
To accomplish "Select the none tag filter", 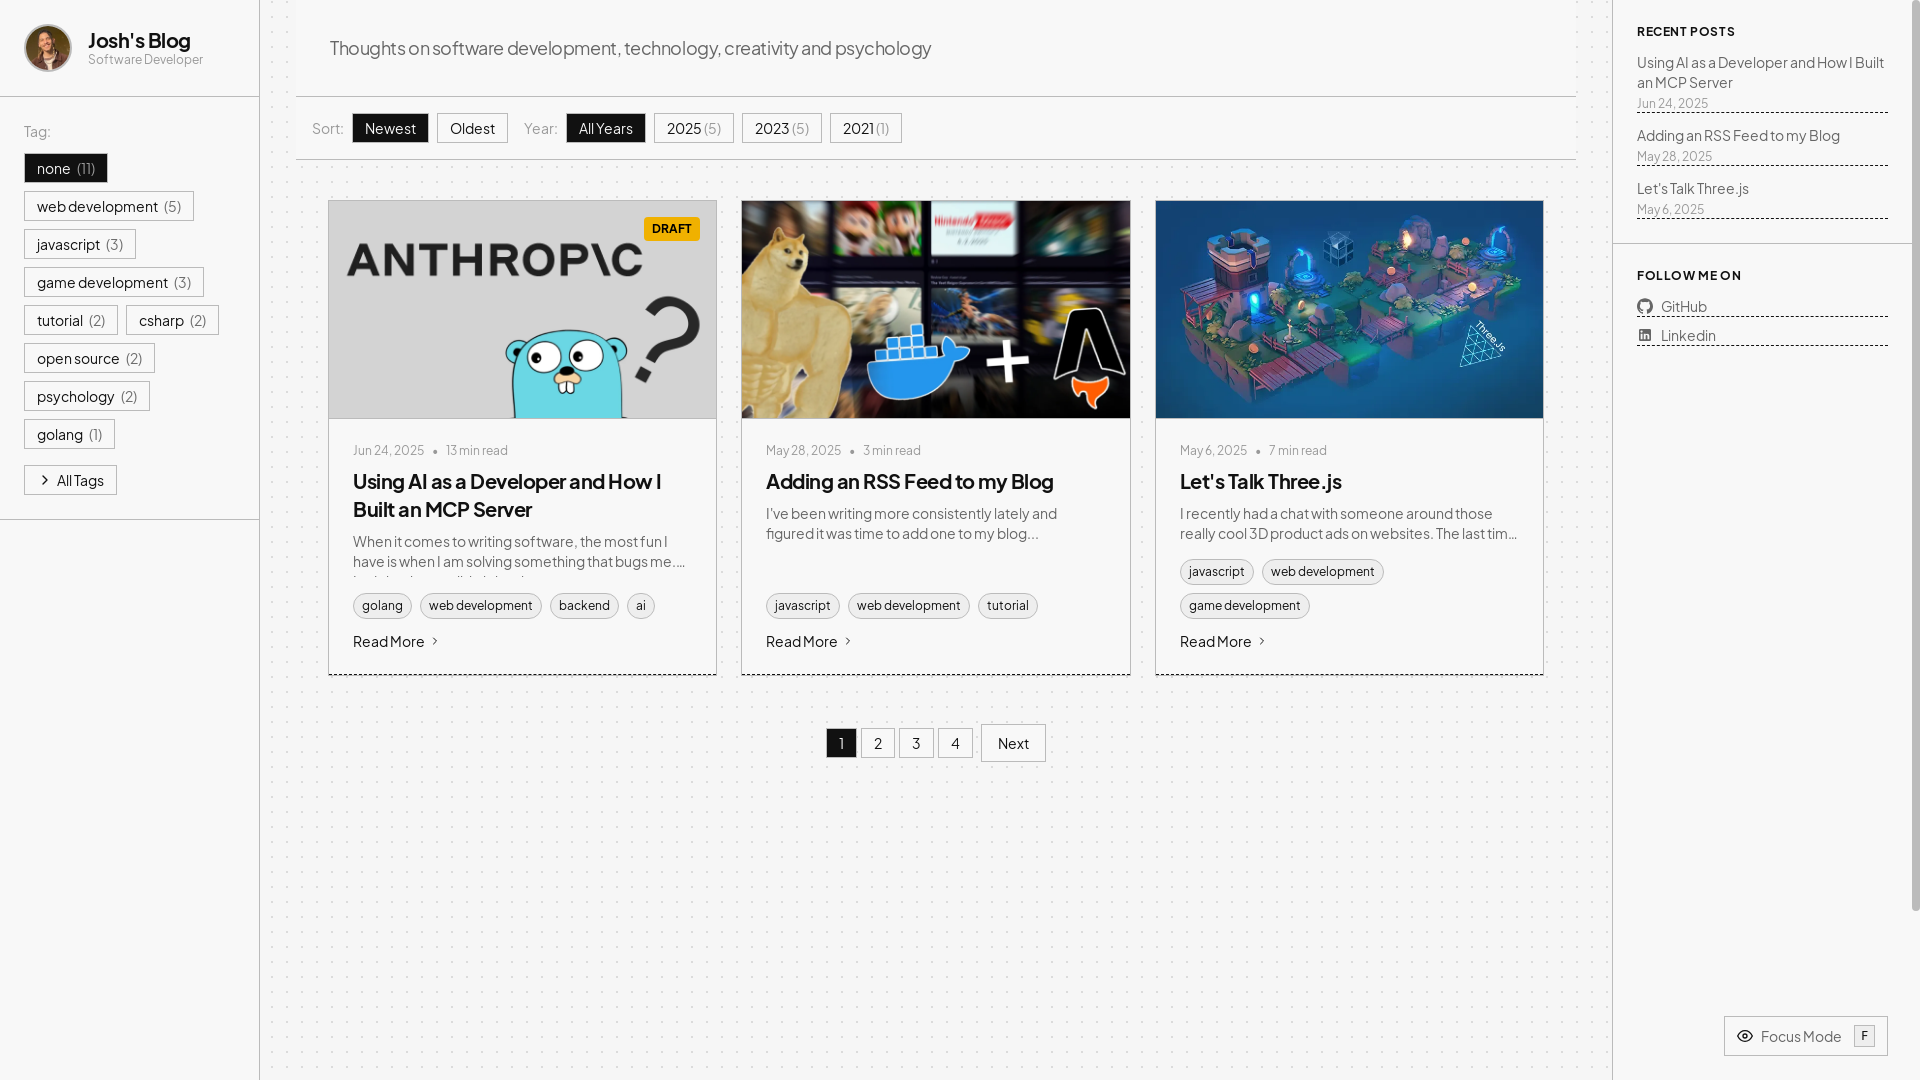I will pos(66,168).
